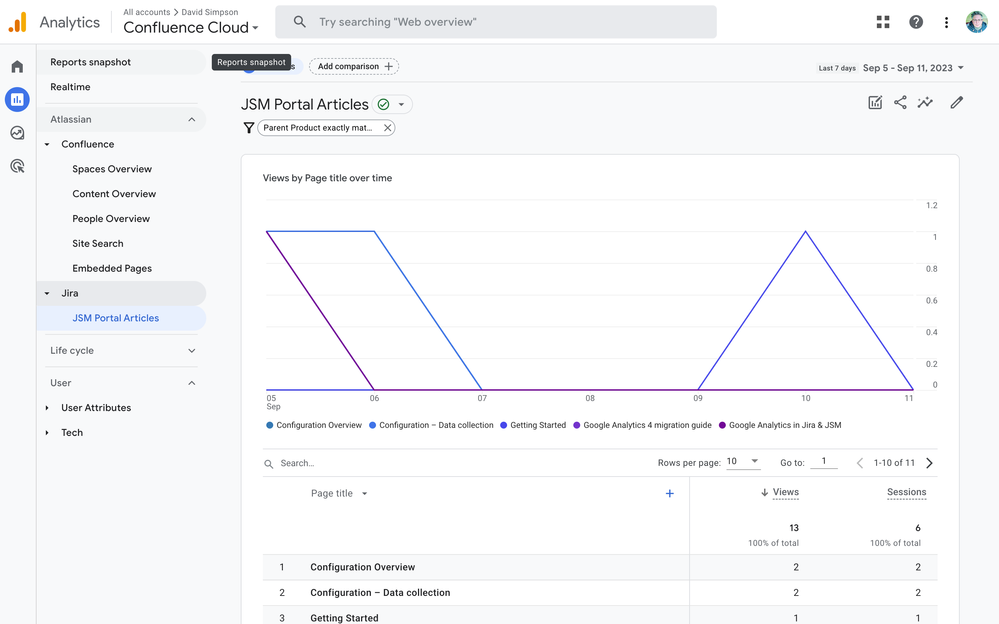
Task: Click the user profile avatar
Action: tap(976, 22)
